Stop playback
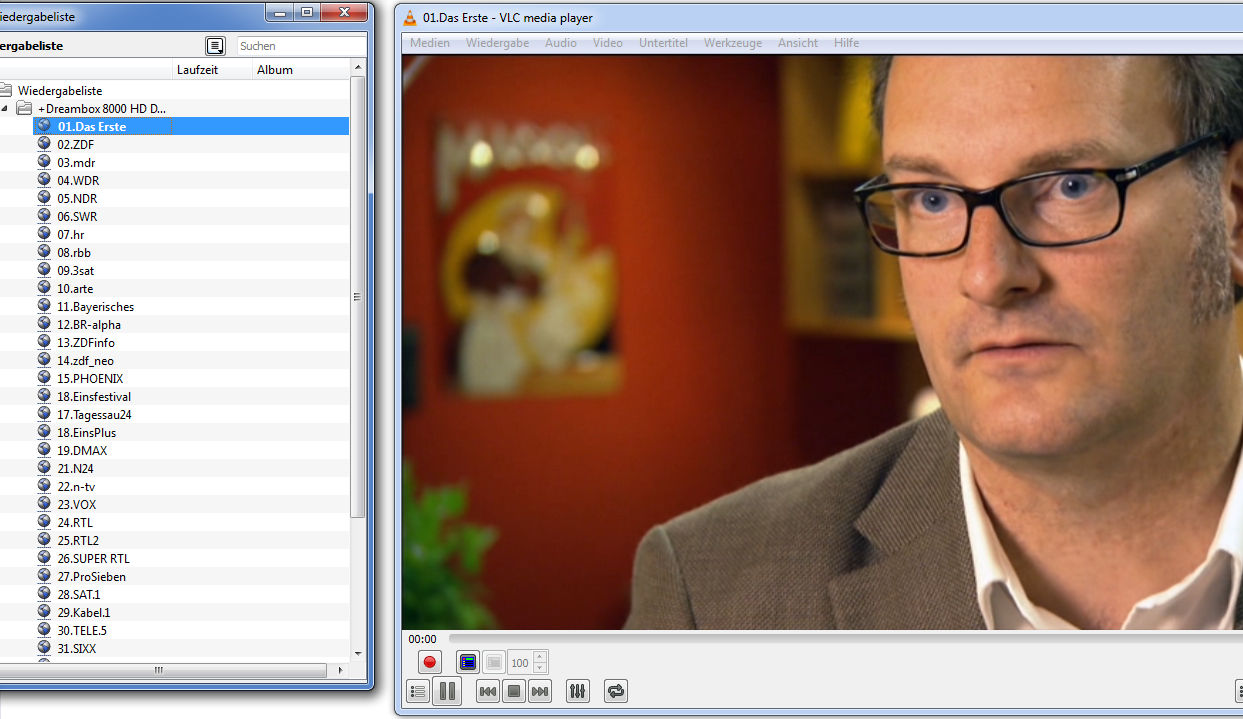The width and height of the screenshot is (1243, 719). tap(514, 691)
